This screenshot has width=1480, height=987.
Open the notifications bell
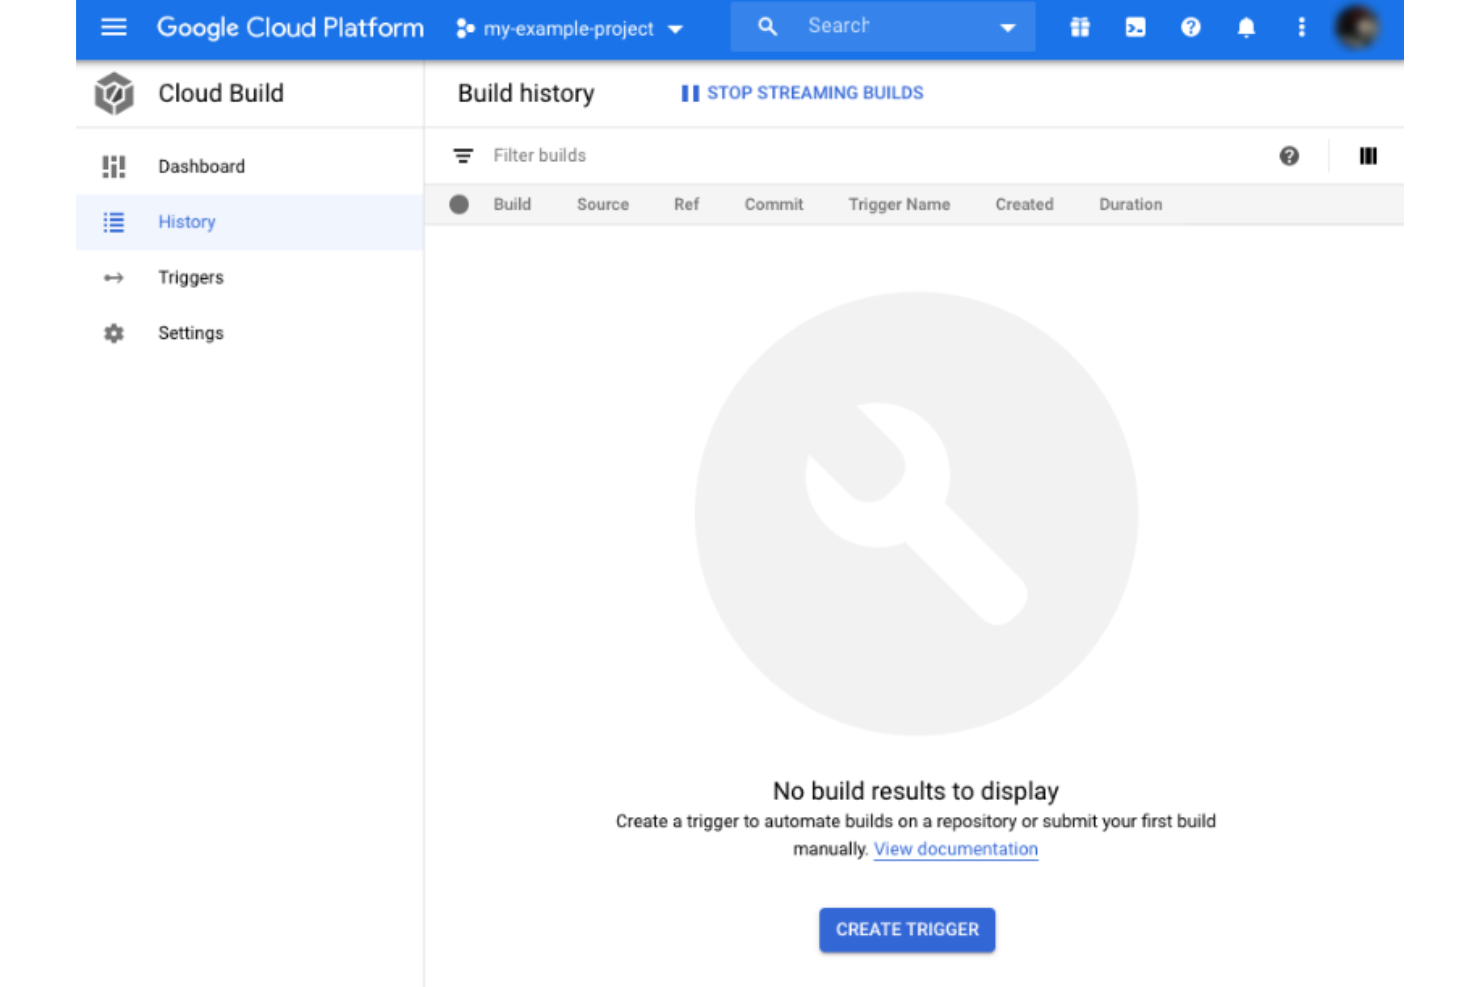pyautogui.click(x=1246, y=27)
